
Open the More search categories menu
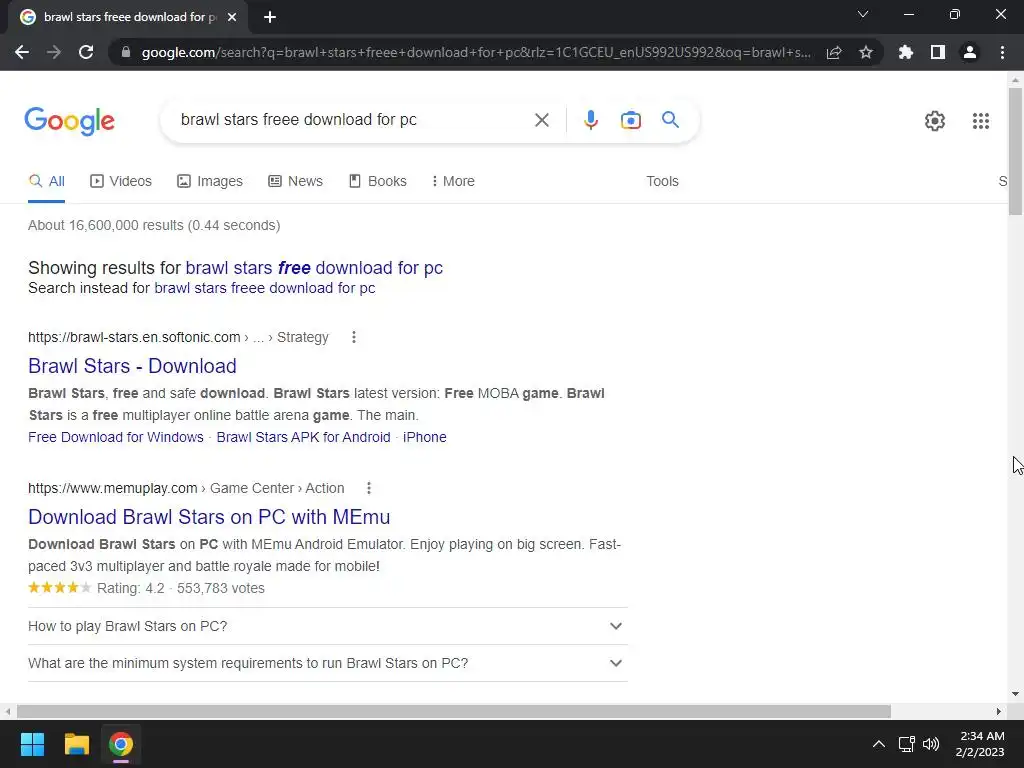[453, 181]
